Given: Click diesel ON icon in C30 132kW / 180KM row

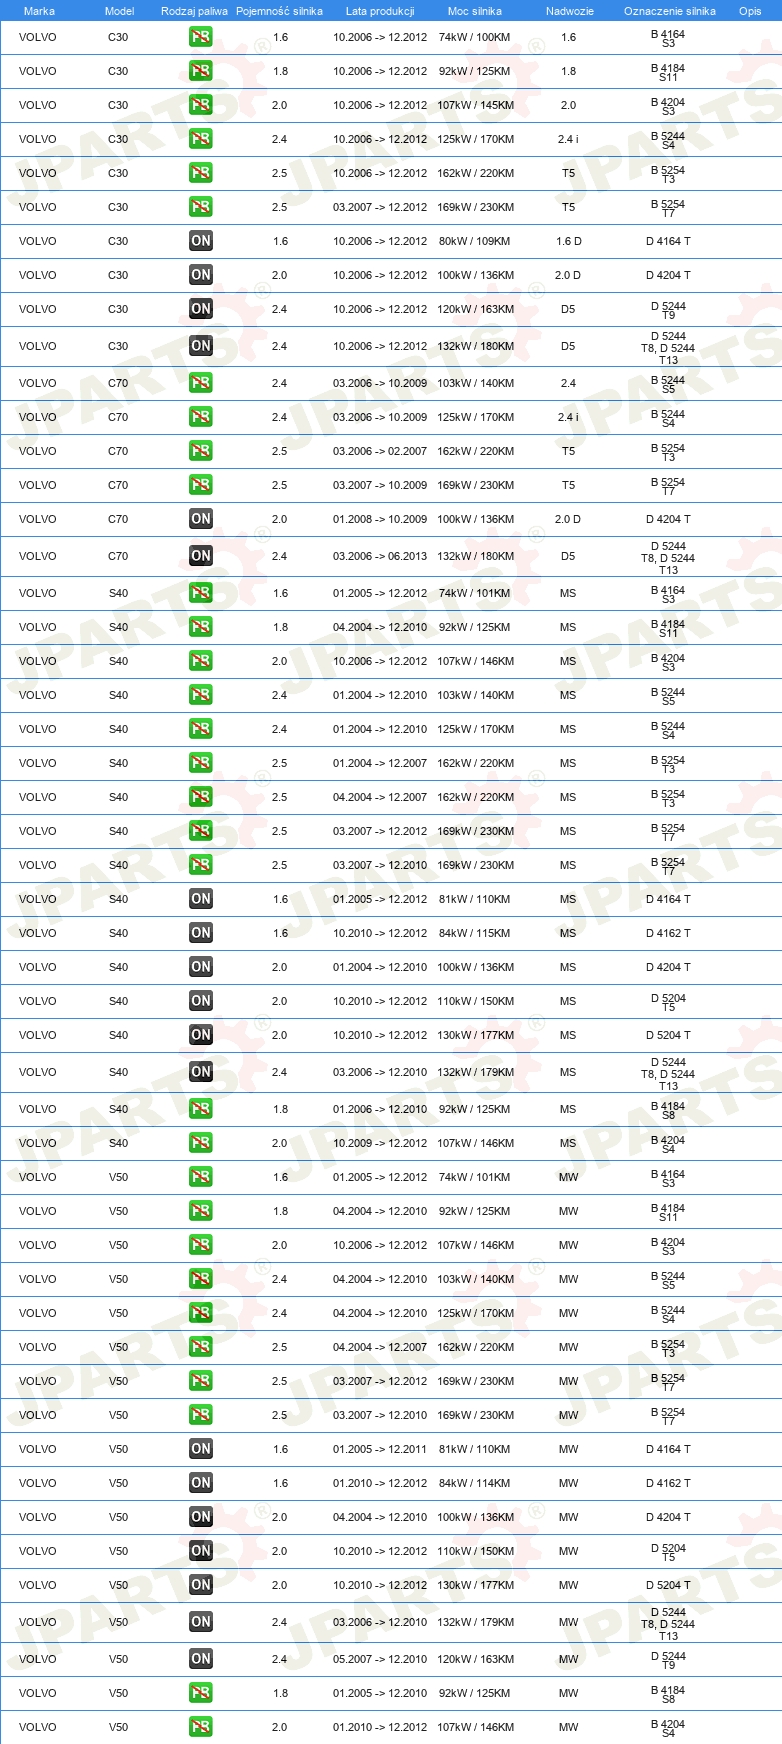Looking at the screenshot, I should point(201,346).
